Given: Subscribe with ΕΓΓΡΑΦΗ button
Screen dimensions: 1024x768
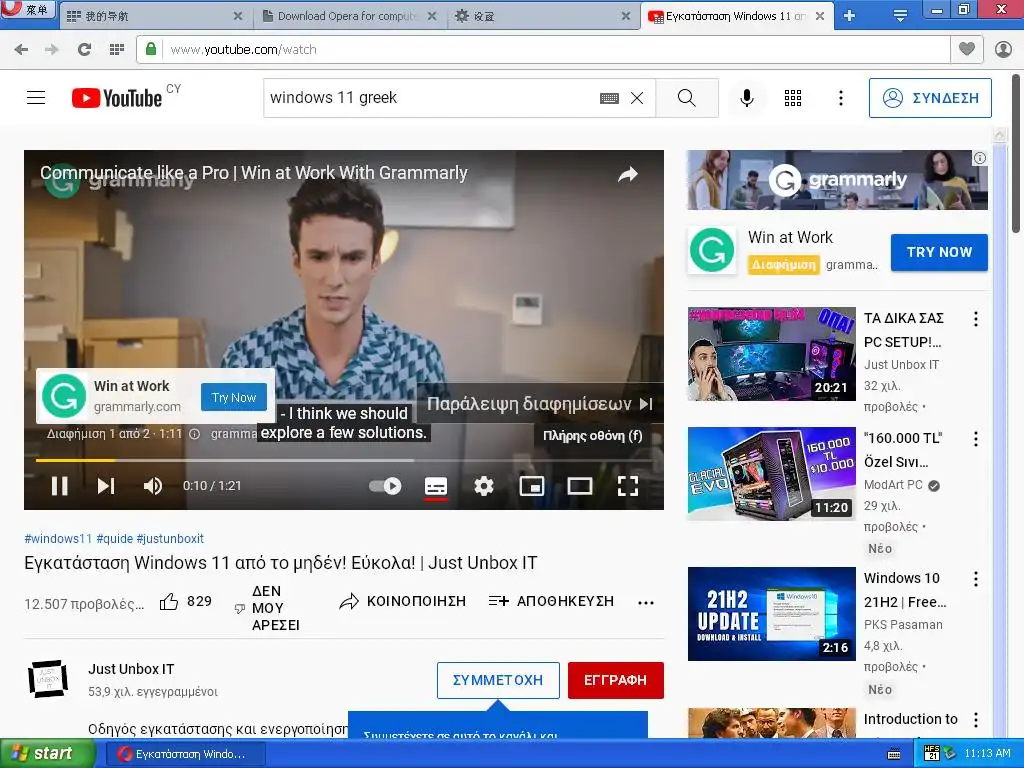Looking at the screenshot, I should coord(616,680).
